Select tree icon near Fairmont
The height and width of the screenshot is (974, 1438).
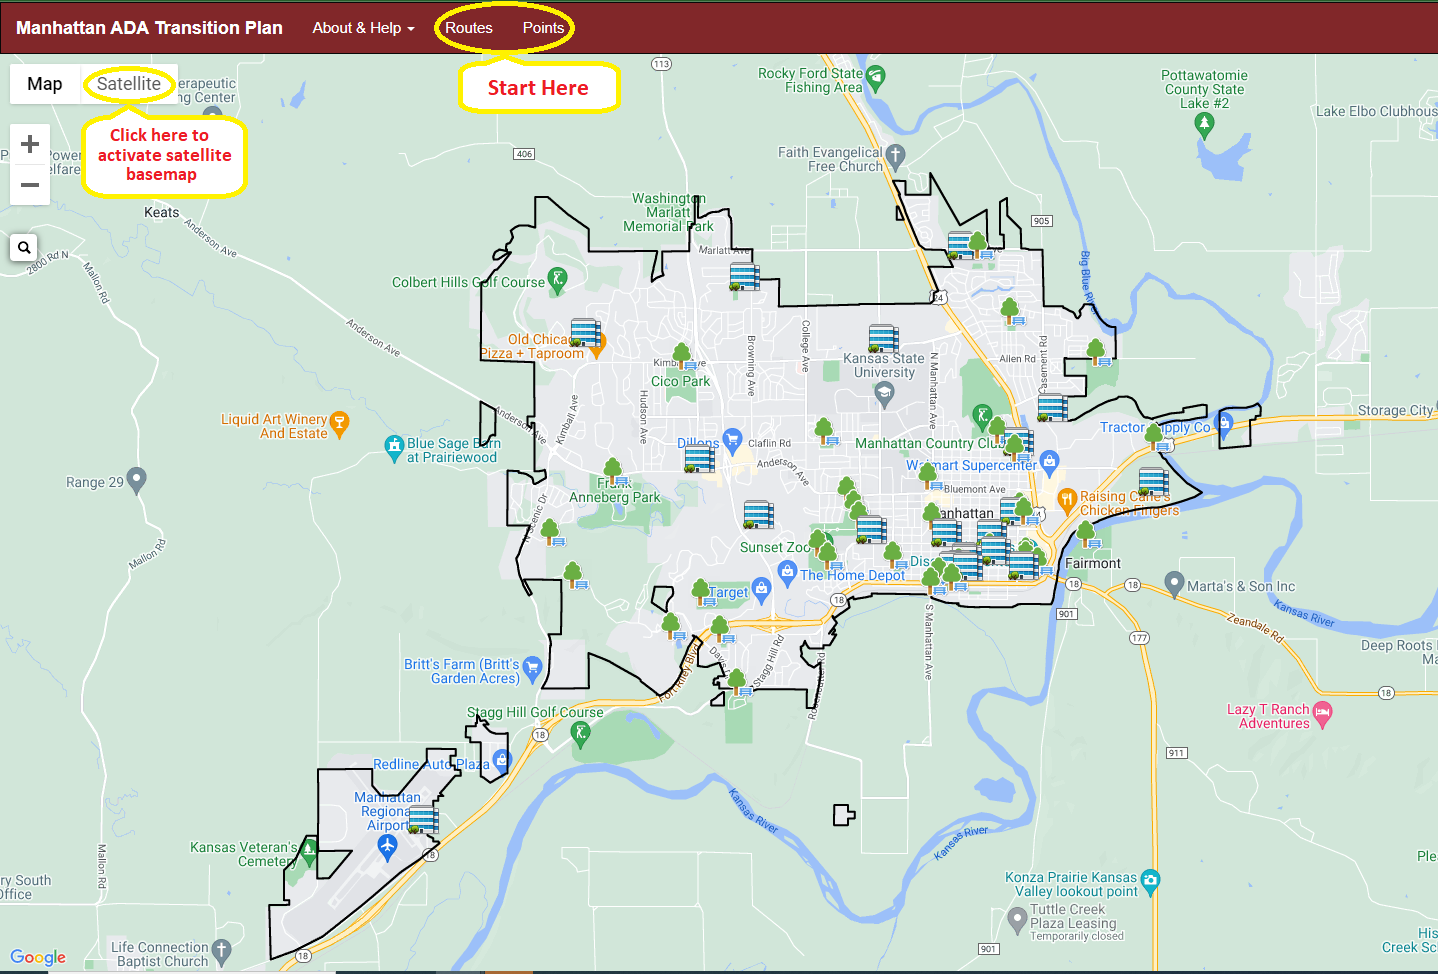click(1087, 534)
